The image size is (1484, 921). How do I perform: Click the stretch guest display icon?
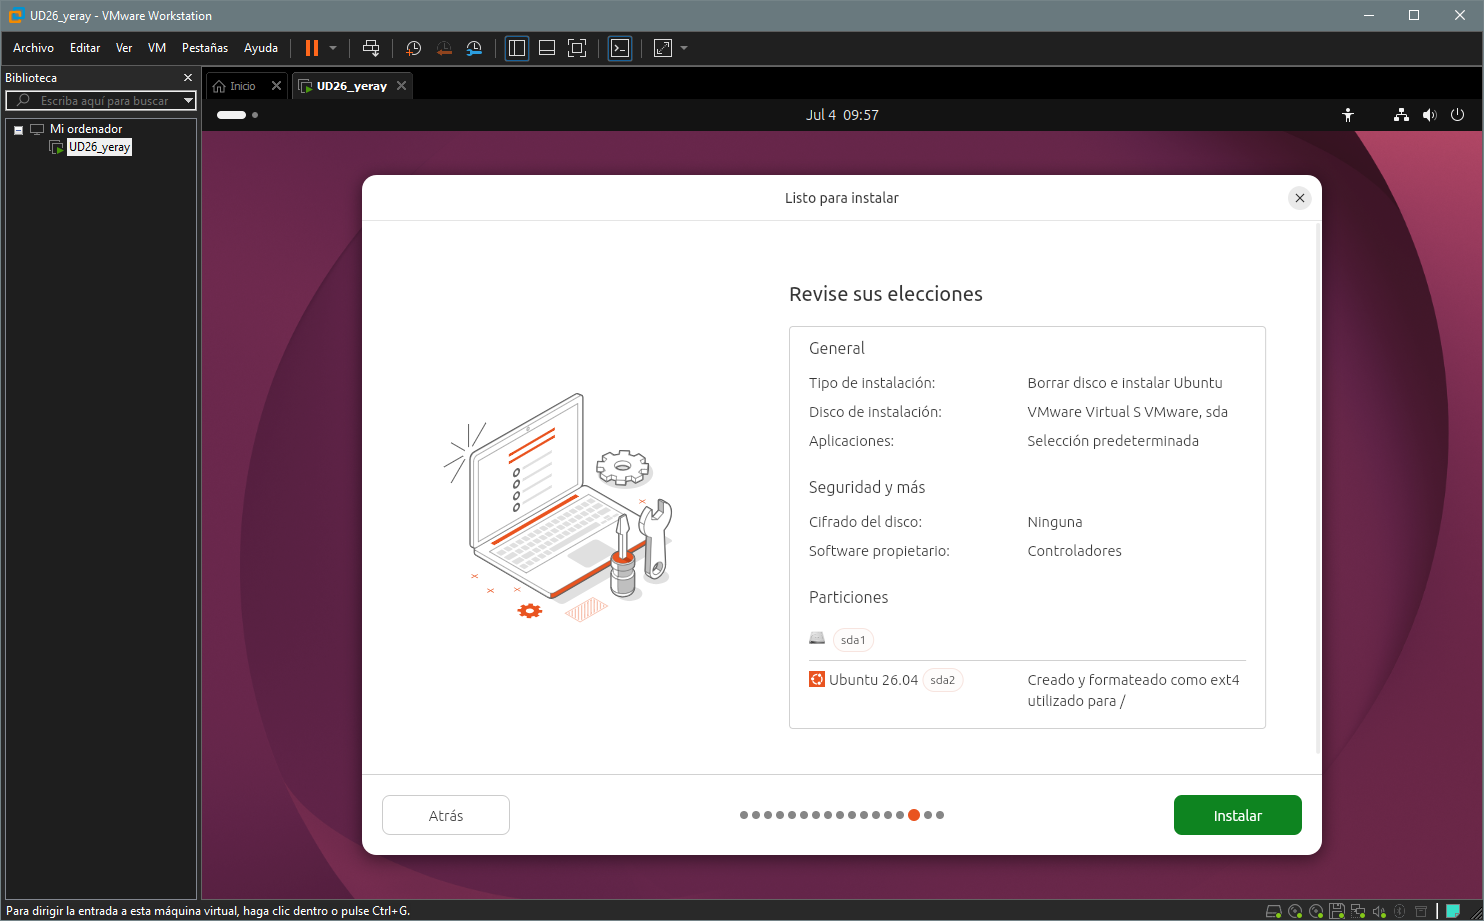click(x=663, y=48)
